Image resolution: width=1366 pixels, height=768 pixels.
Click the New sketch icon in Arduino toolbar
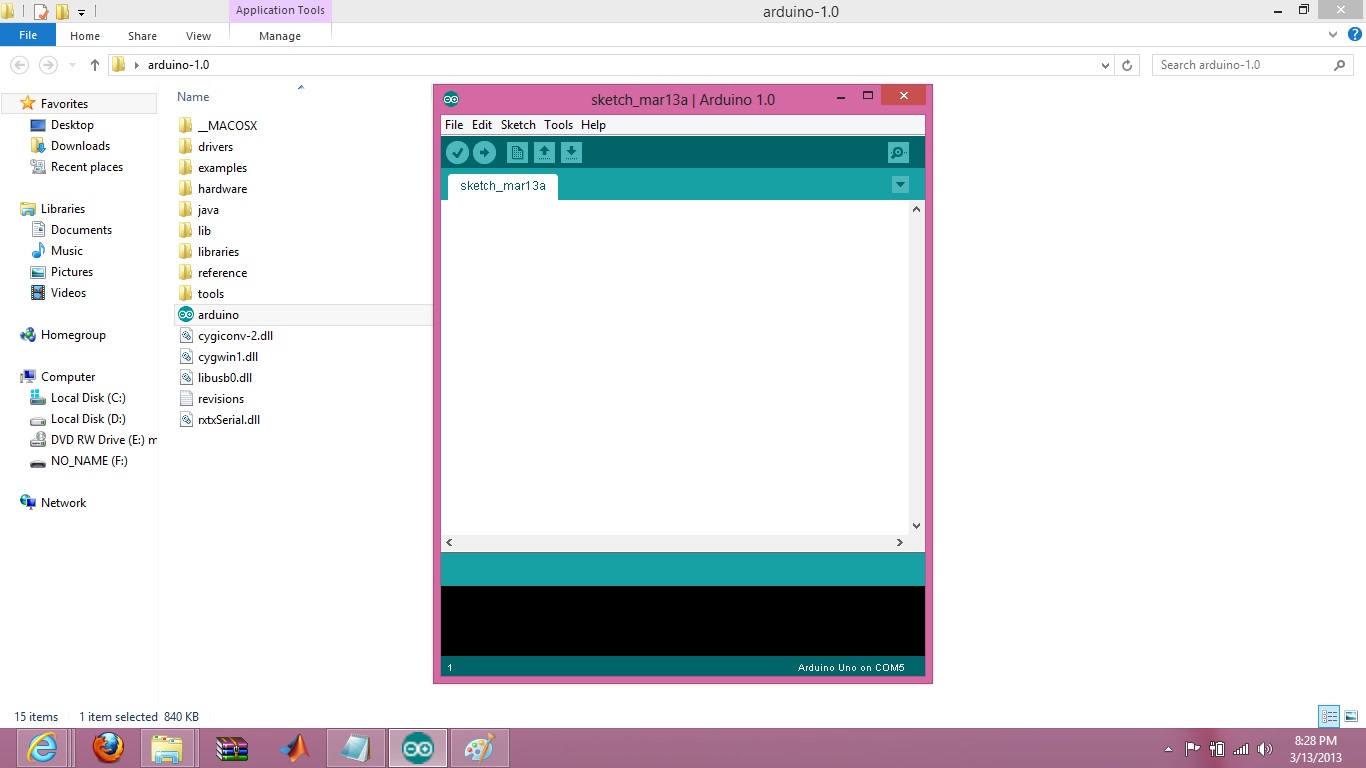point(517,153)
